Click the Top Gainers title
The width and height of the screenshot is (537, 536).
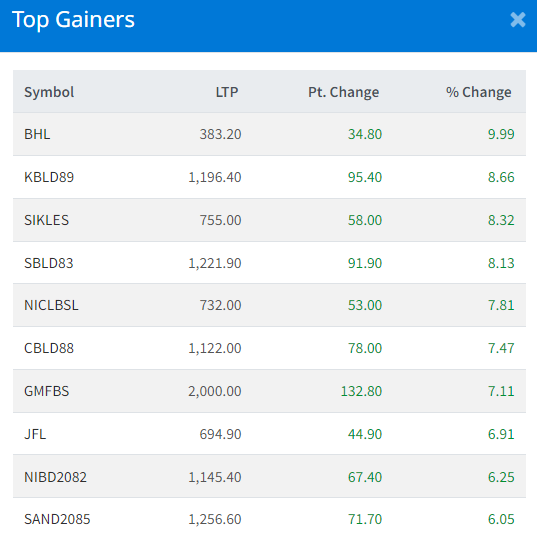click(x=73, y=20)
